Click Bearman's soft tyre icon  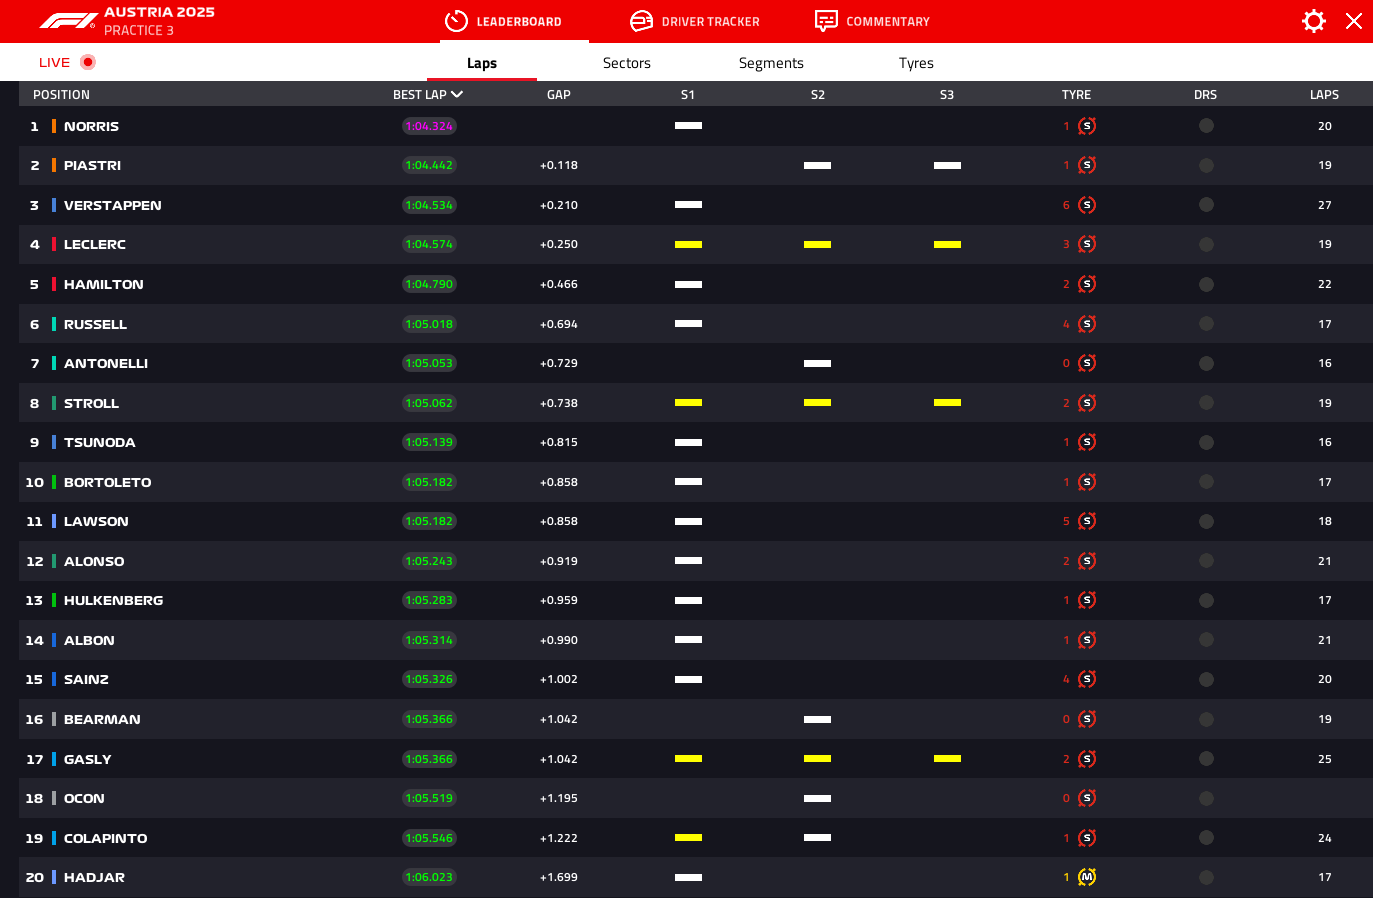pos(1087,719)
